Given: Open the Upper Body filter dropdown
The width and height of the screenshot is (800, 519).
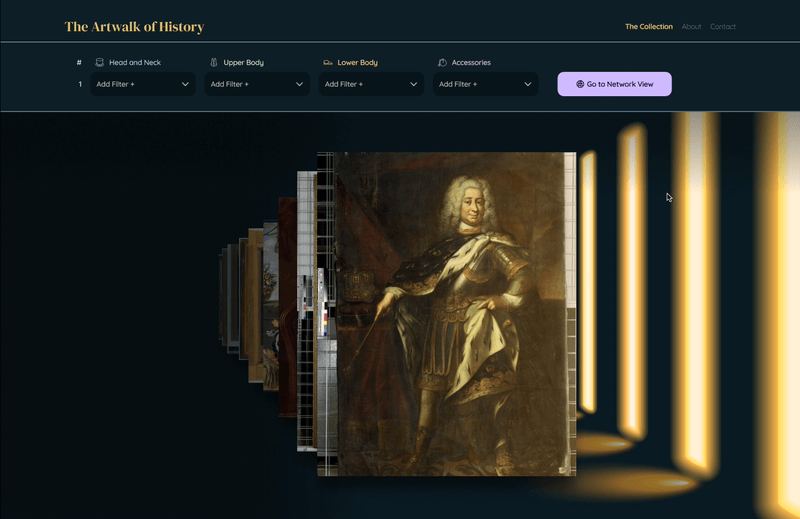Looking at the screenshot, I should pos(256,84).
